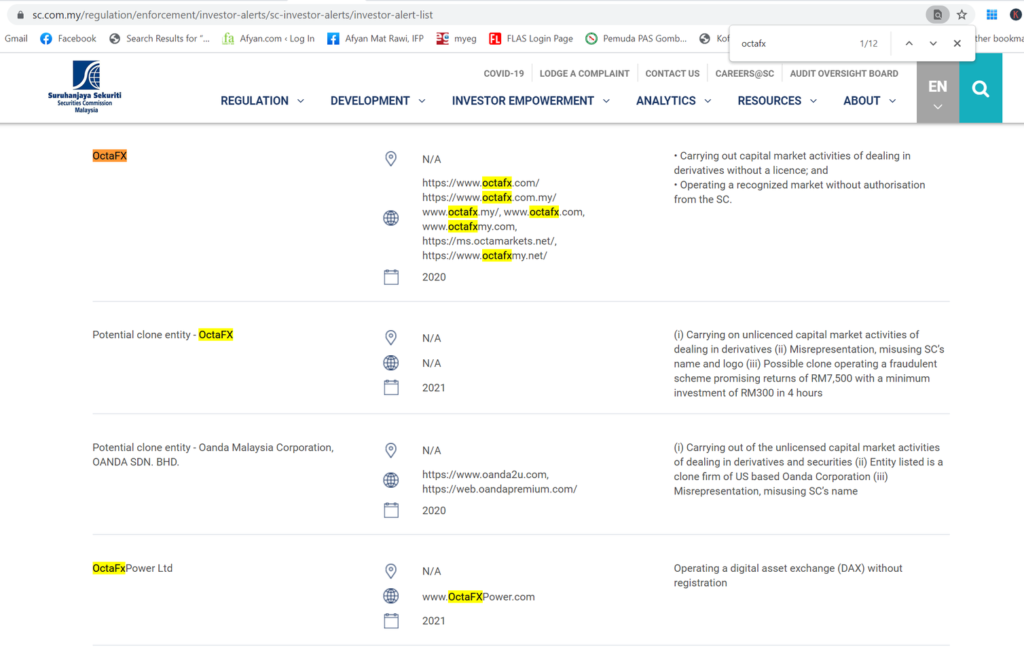The height and width of the screenshot is (652, 1024).
Task: Close the find-in-page bar
Action: click(x=957, y=43)
